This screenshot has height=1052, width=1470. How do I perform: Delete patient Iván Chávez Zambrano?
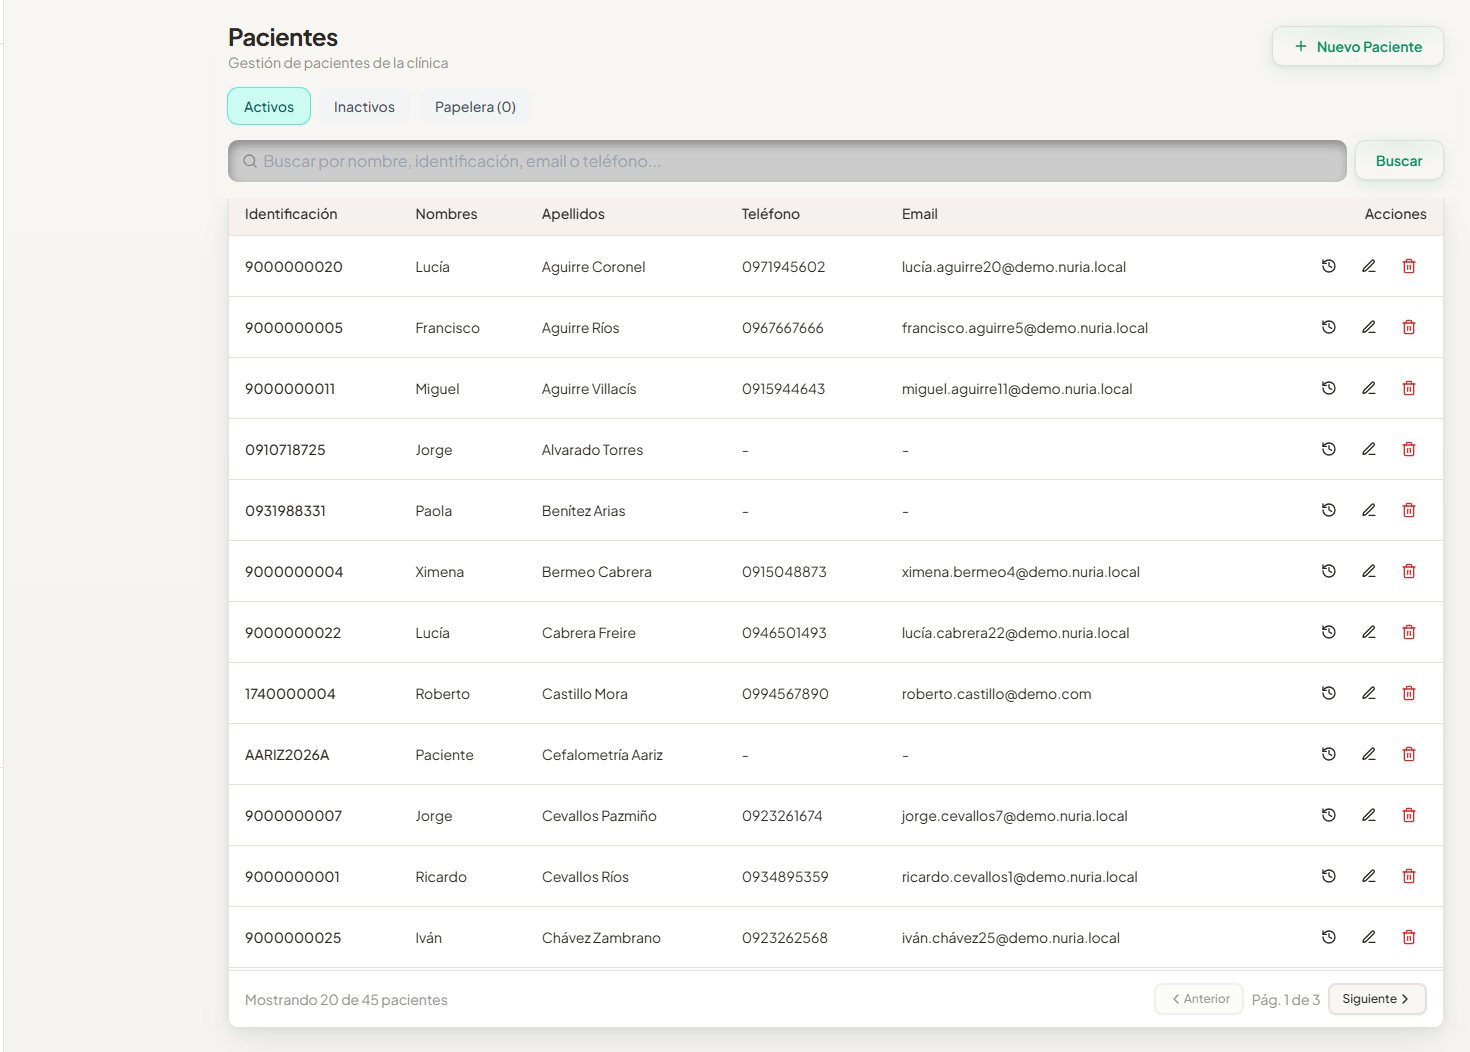coord(1408,937)
